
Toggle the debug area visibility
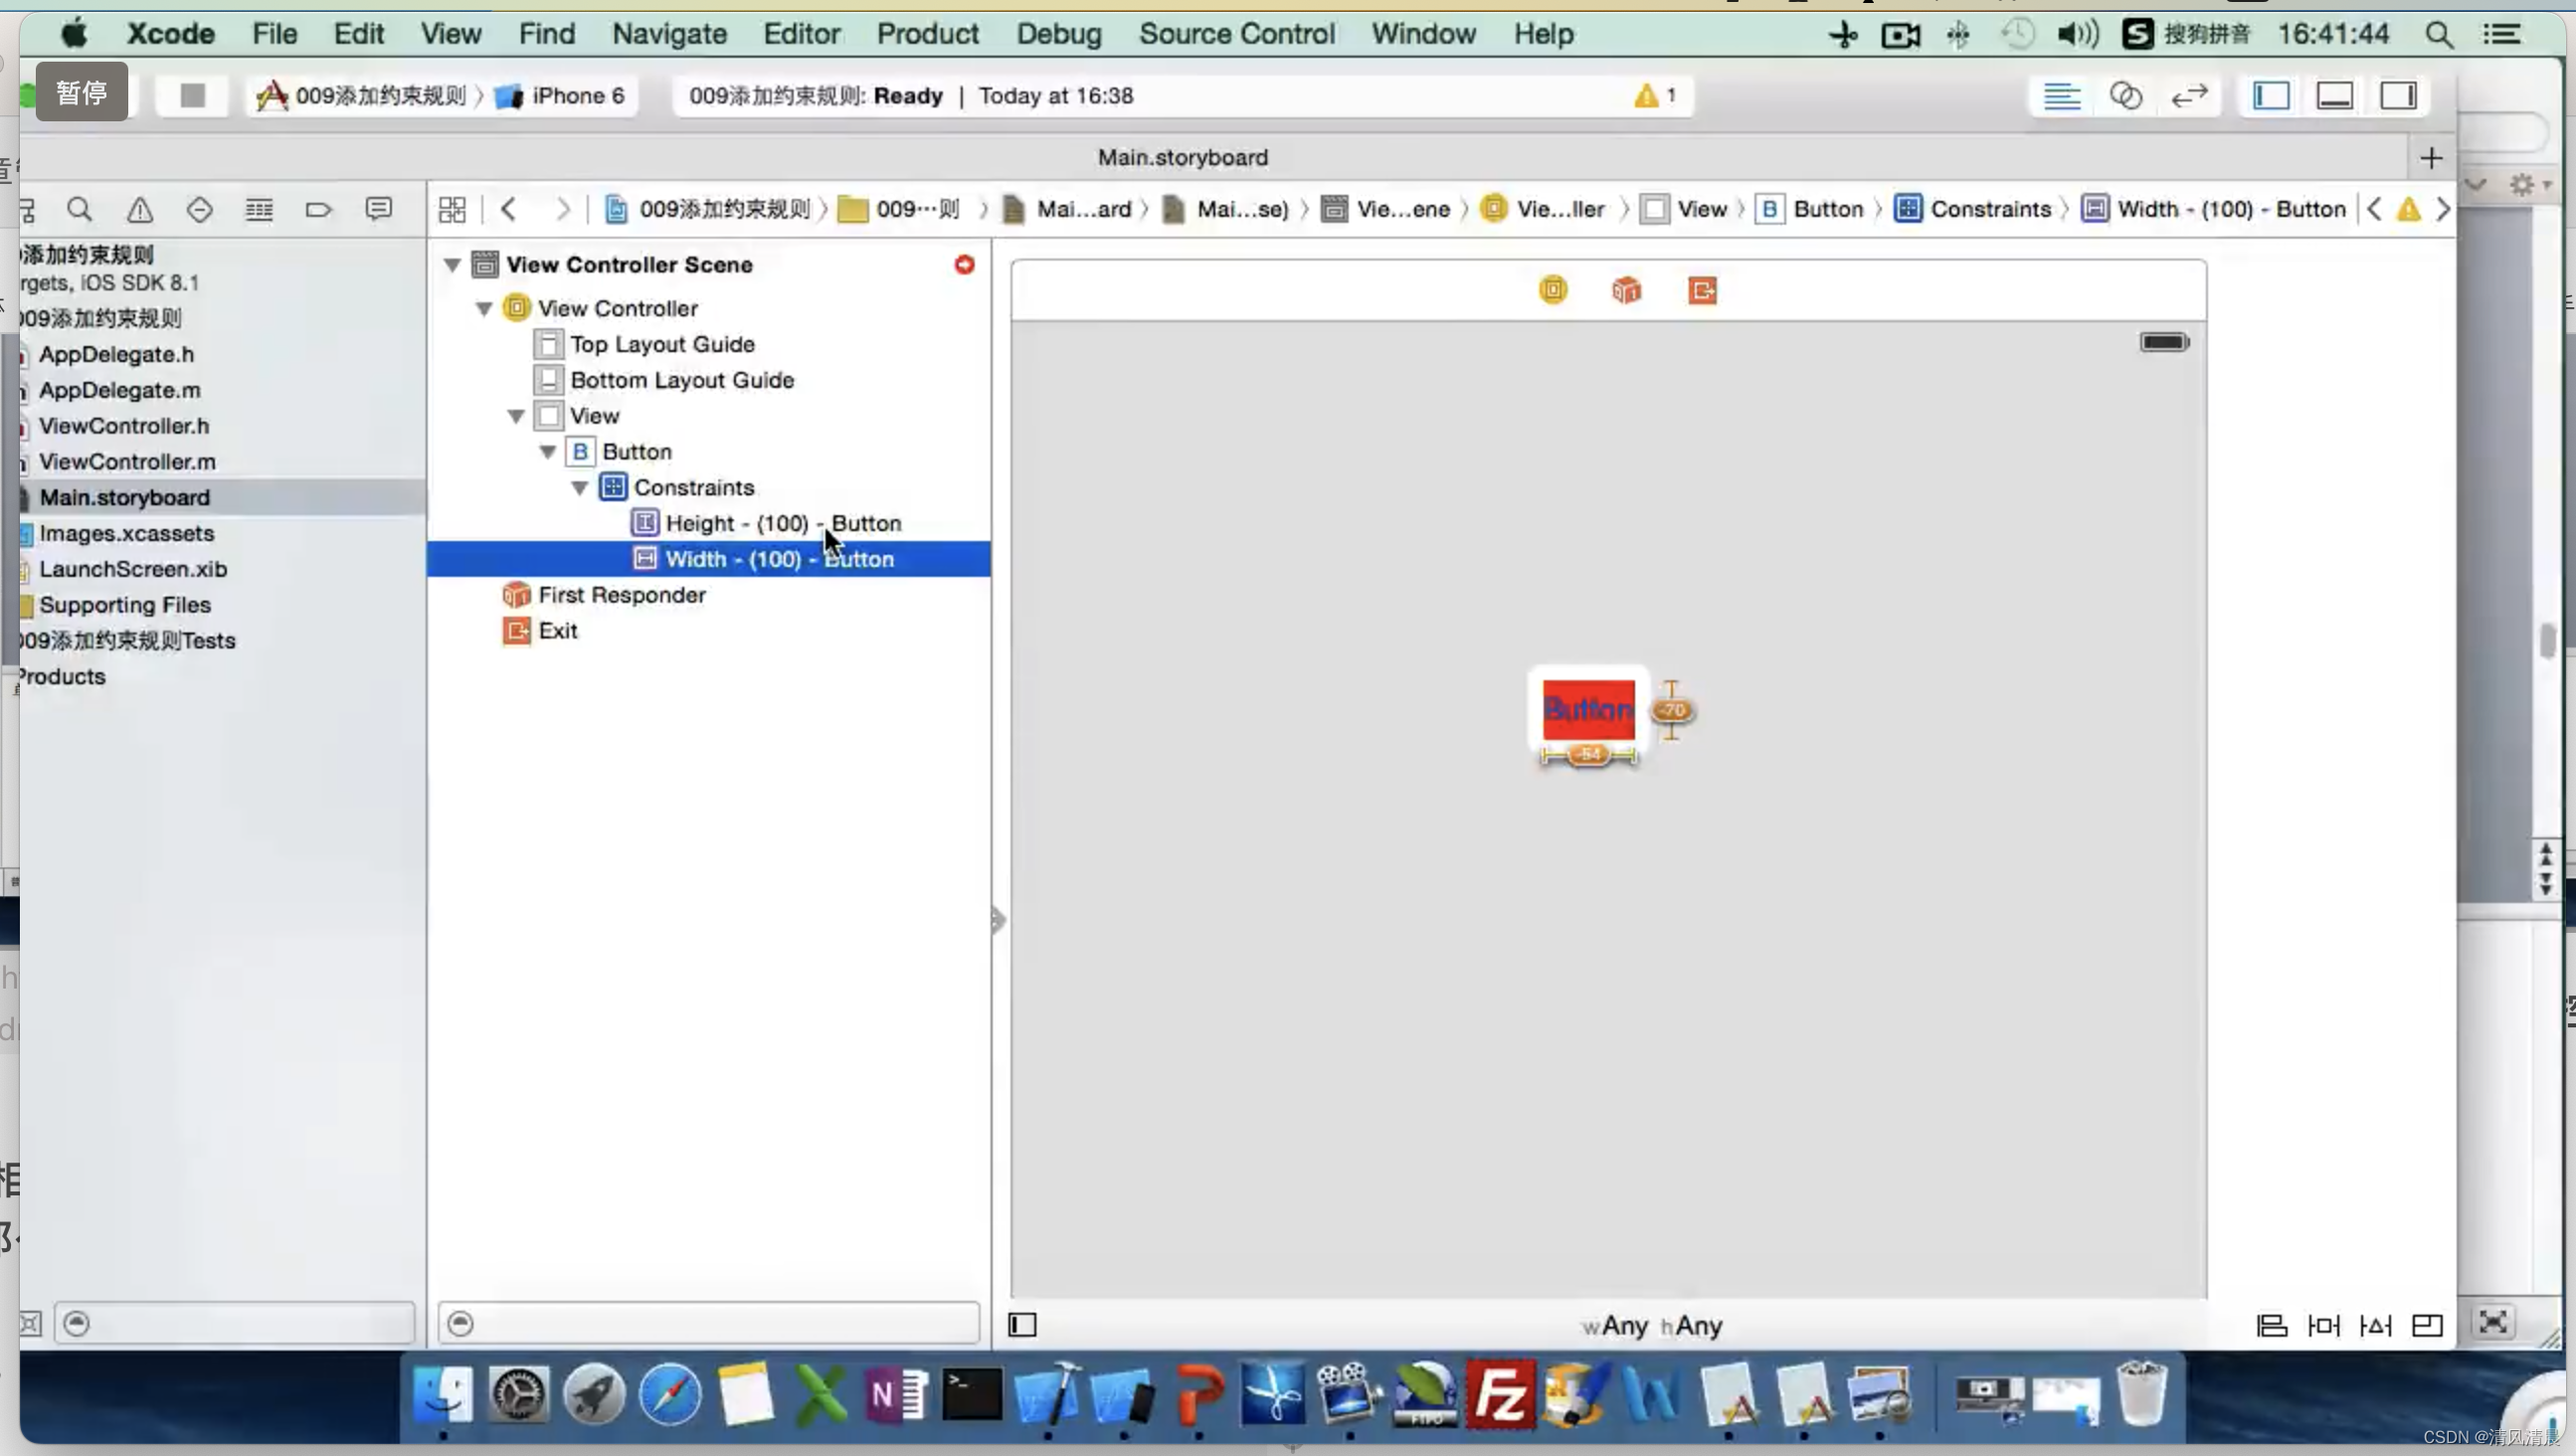pos(2334,96)
